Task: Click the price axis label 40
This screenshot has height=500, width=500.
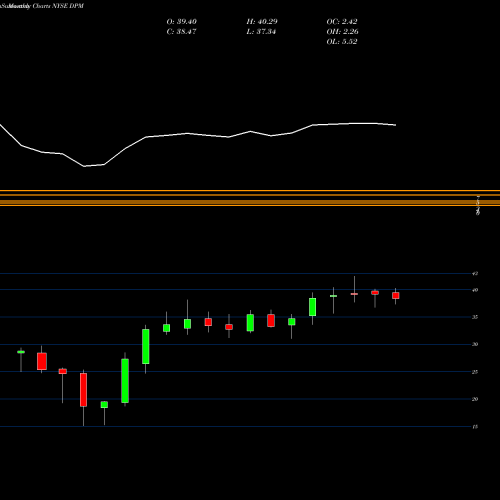Action: point(475,290)
